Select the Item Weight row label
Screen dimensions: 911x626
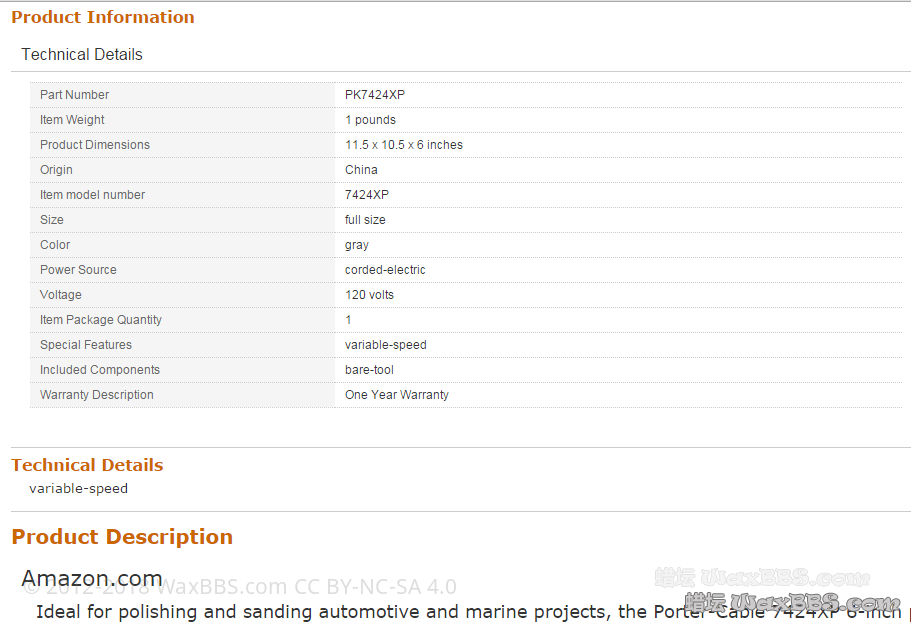(x=72, y=120)
